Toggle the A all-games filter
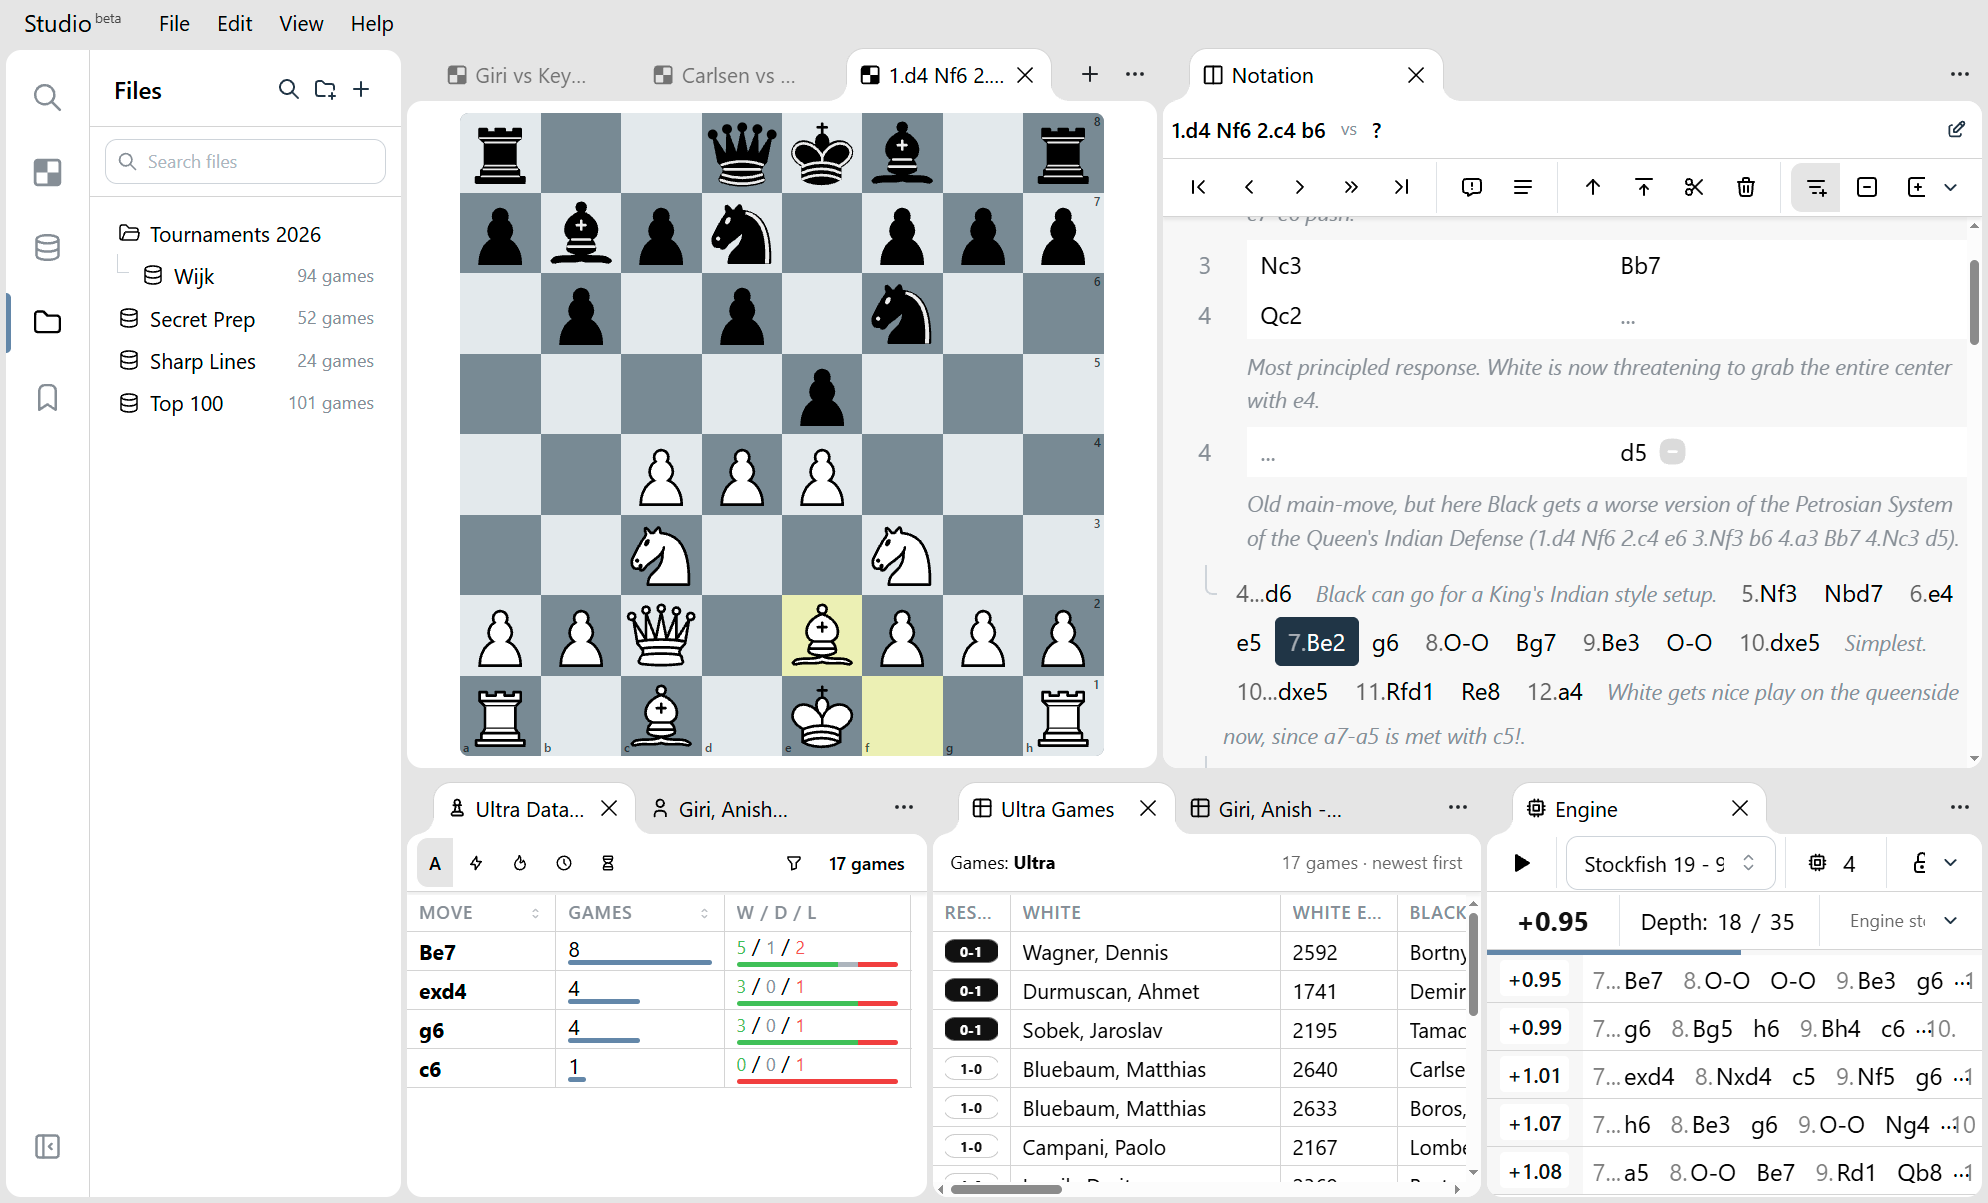 (435, 863)
